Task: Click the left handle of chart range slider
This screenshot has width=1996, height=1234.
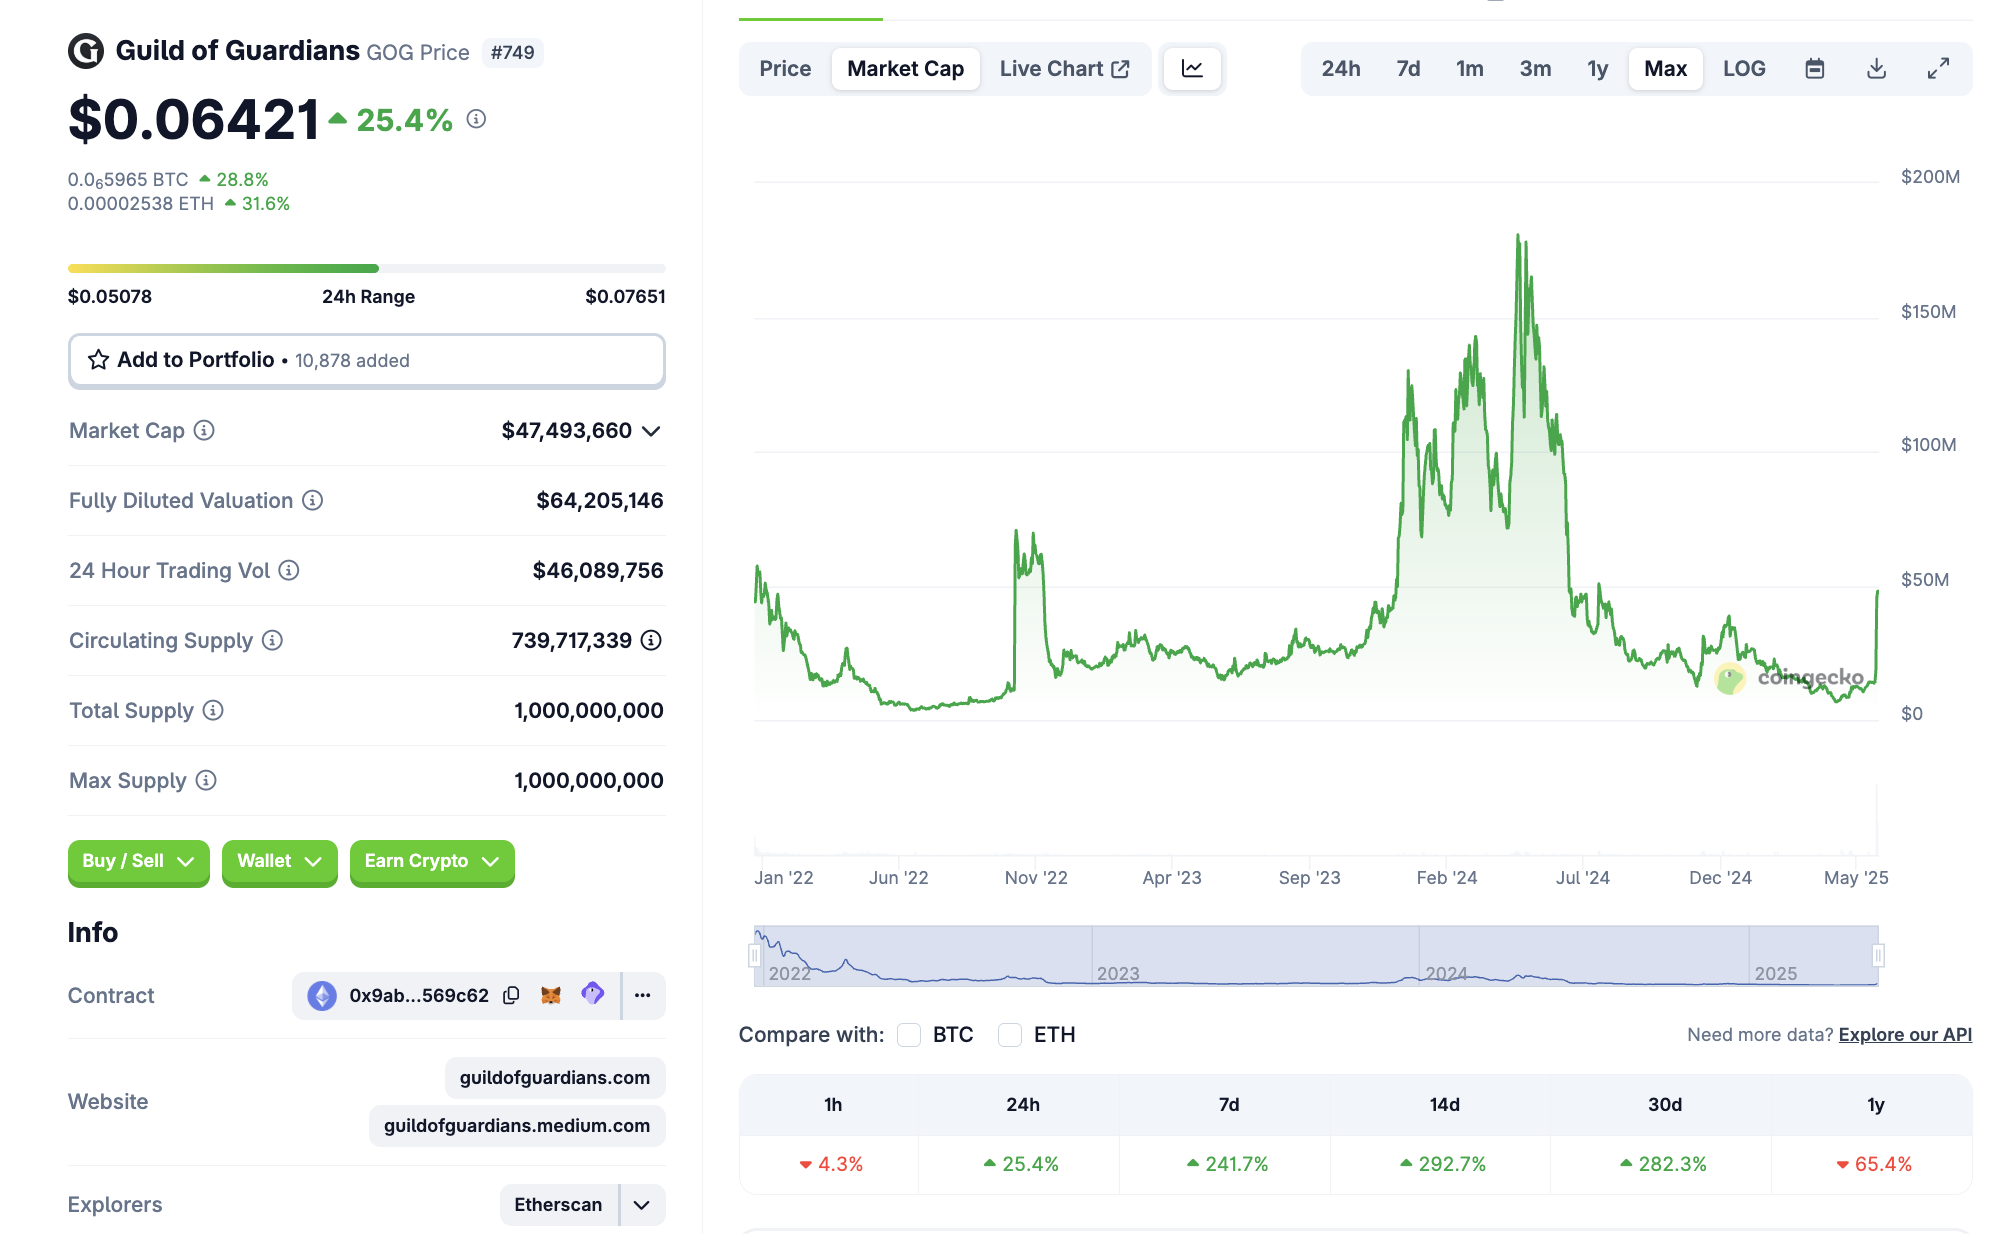Action: (755, 956)
